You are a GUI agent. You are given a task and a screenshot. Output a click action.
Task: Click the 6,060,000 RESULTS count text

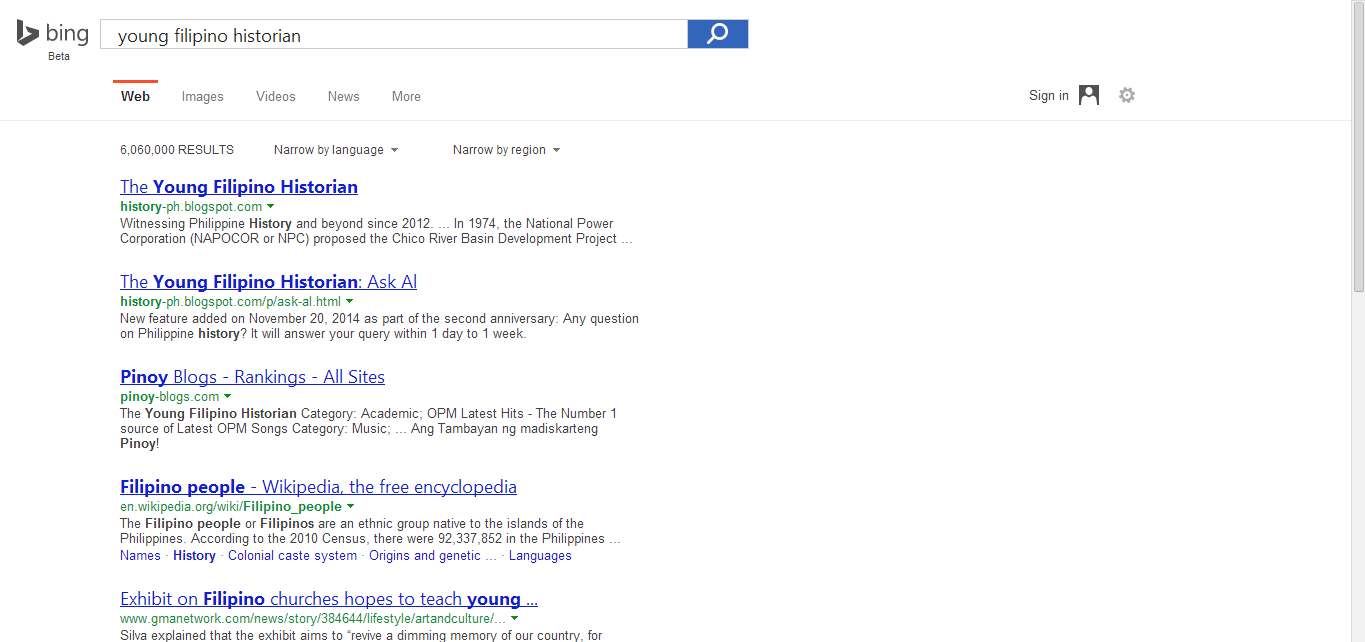[177, 150]
